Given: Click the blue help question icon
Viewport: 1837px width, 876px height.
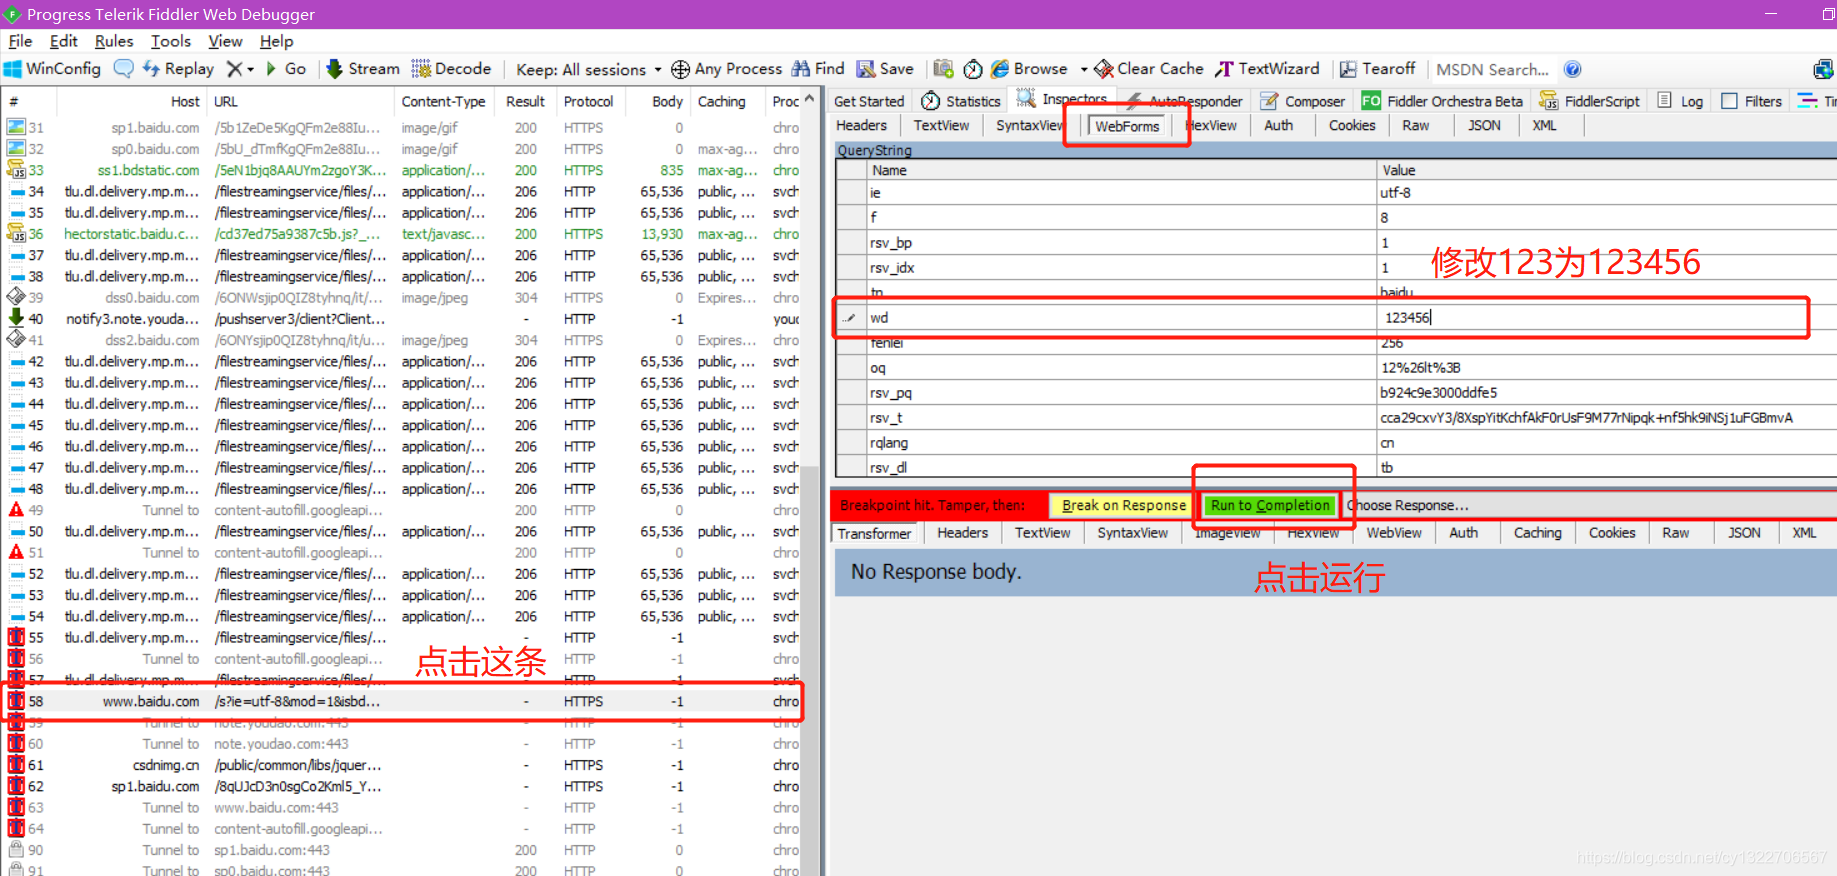Looking at the screenshot, I should [x=1572, y=69].
